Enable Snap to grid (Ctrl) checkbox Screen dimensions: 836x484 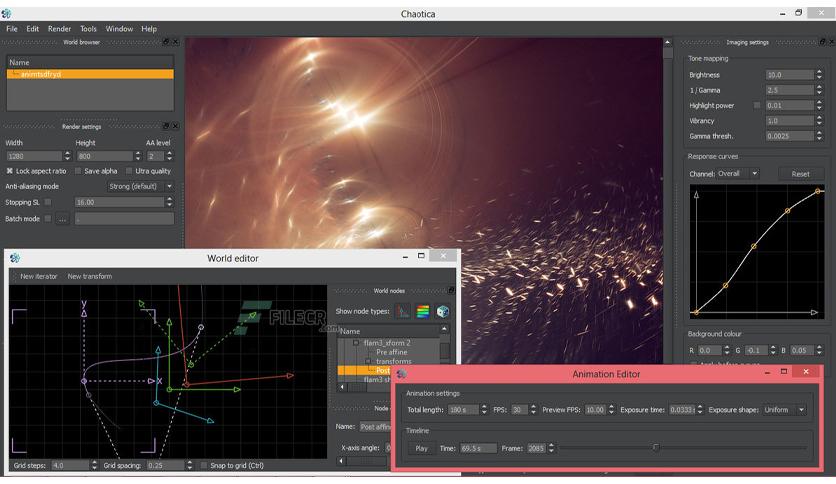click(x=203, y=465)
